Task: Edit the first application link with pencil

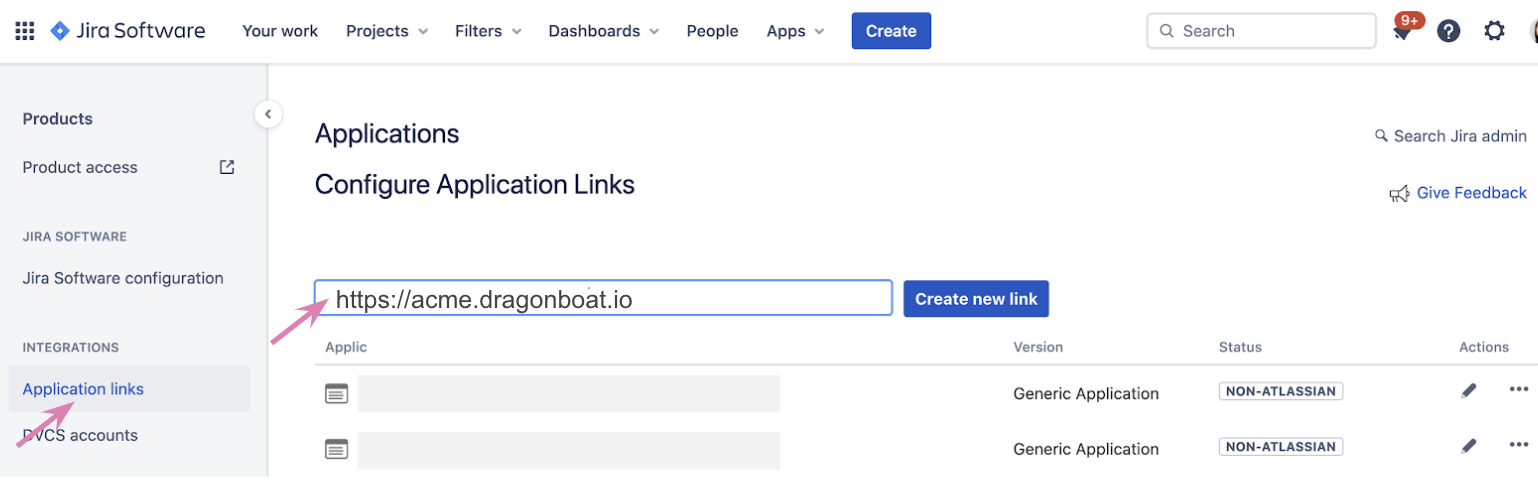Action: pos(1468,391)
